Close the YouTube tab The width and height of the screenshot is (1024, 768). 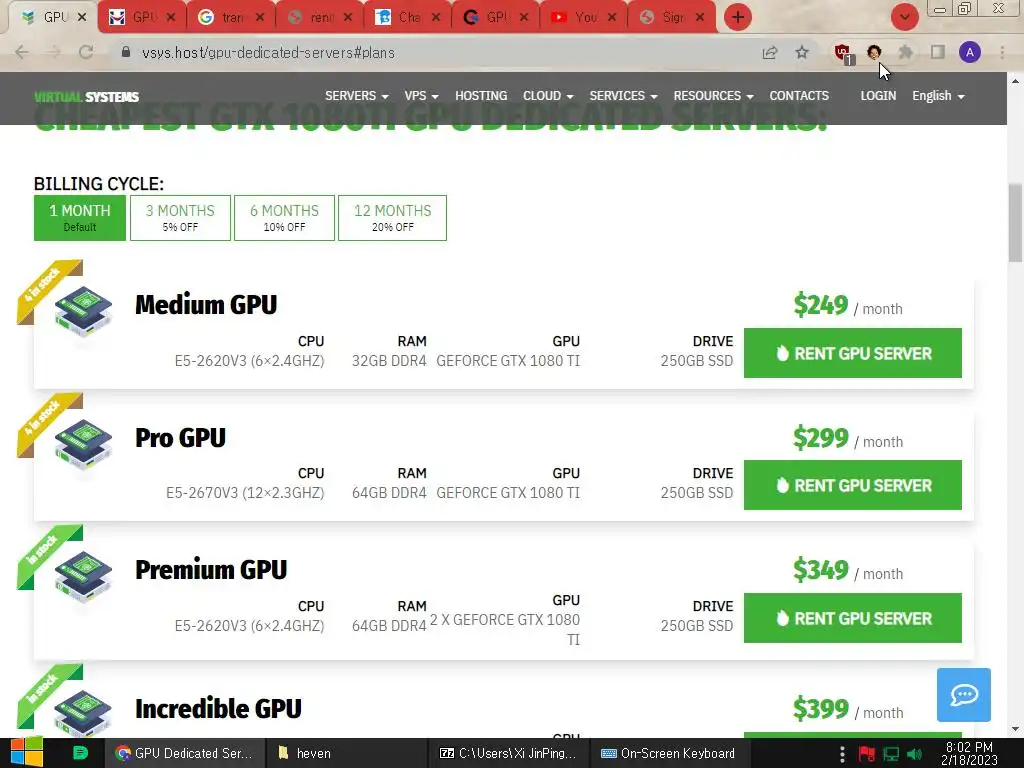click(612, 17)
